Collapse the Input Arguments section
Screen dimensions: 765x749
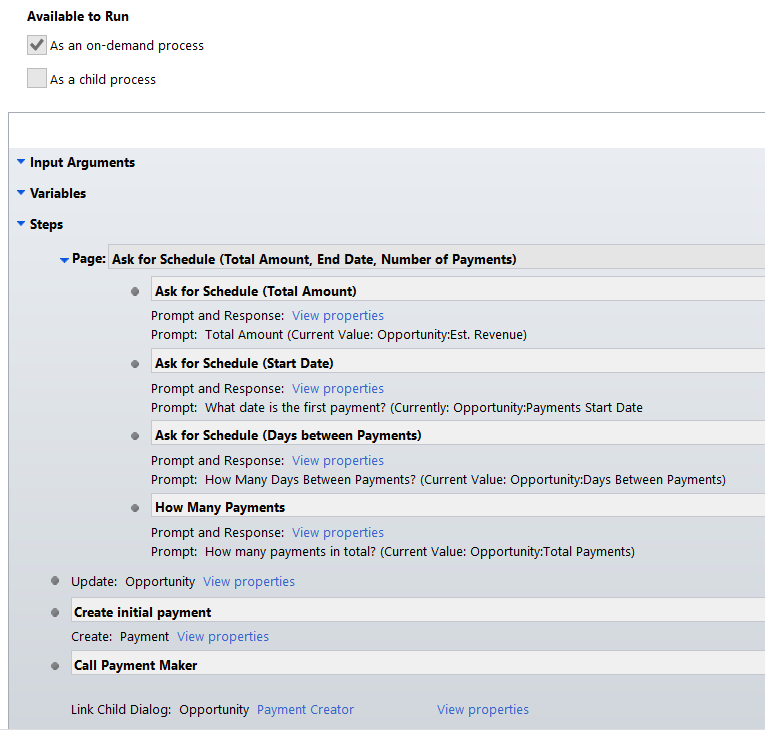click(x=21, y=162)
